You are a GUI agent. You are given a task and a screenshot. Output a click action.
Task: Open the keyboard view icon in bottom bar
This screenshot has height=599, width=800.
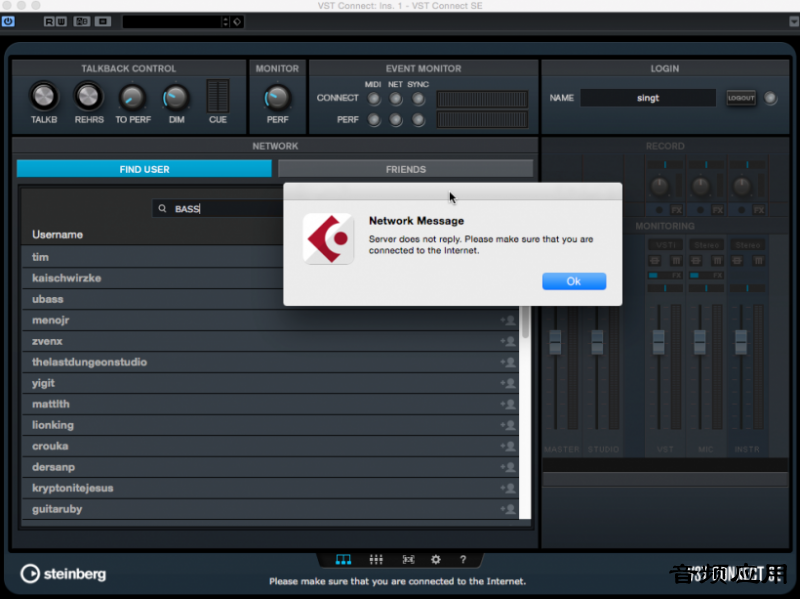(x=343, y=560)
